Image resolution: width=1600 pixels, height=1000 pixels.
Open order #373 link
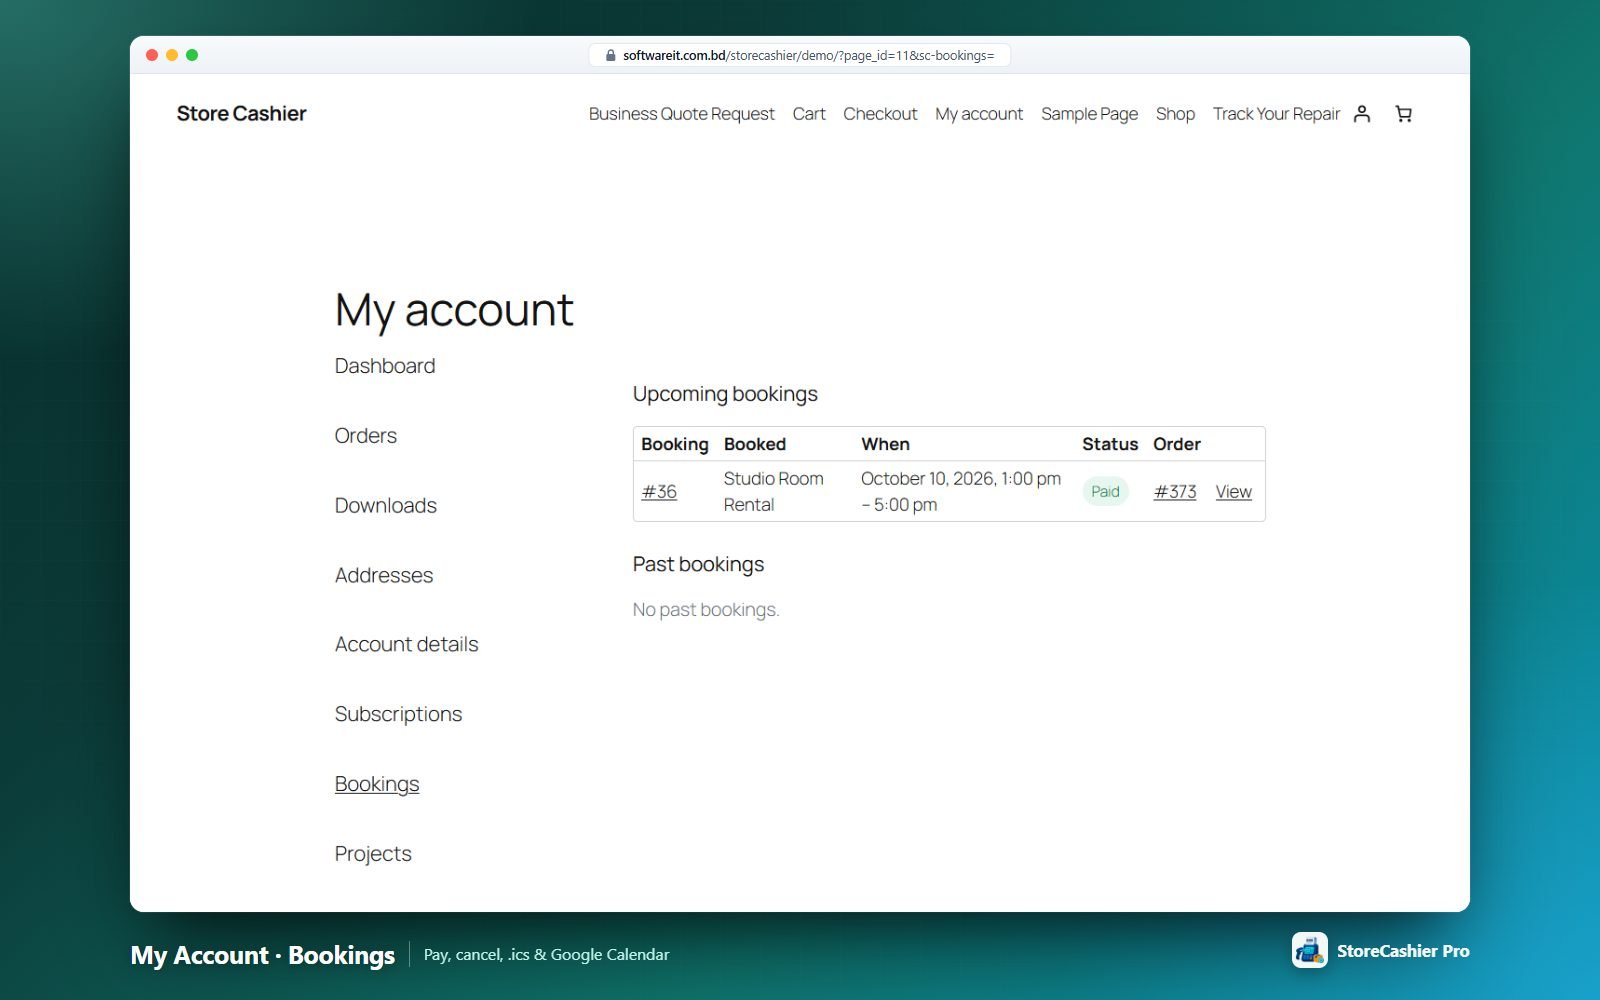point(1175,492)
